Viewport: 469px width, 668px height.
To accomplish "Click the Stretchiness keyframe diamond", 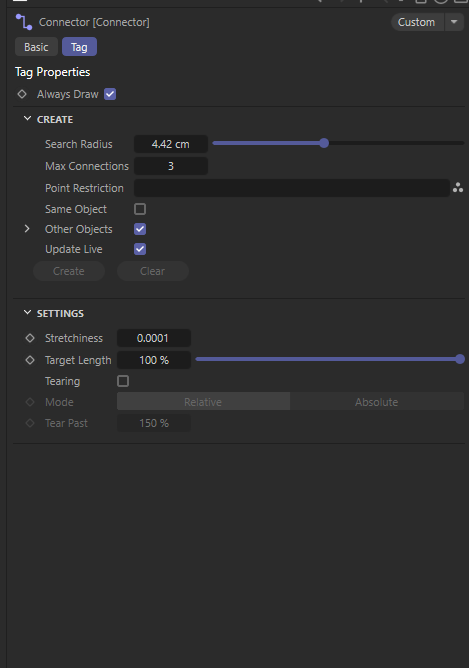I will pyautogui.click(x=30, y=338).
